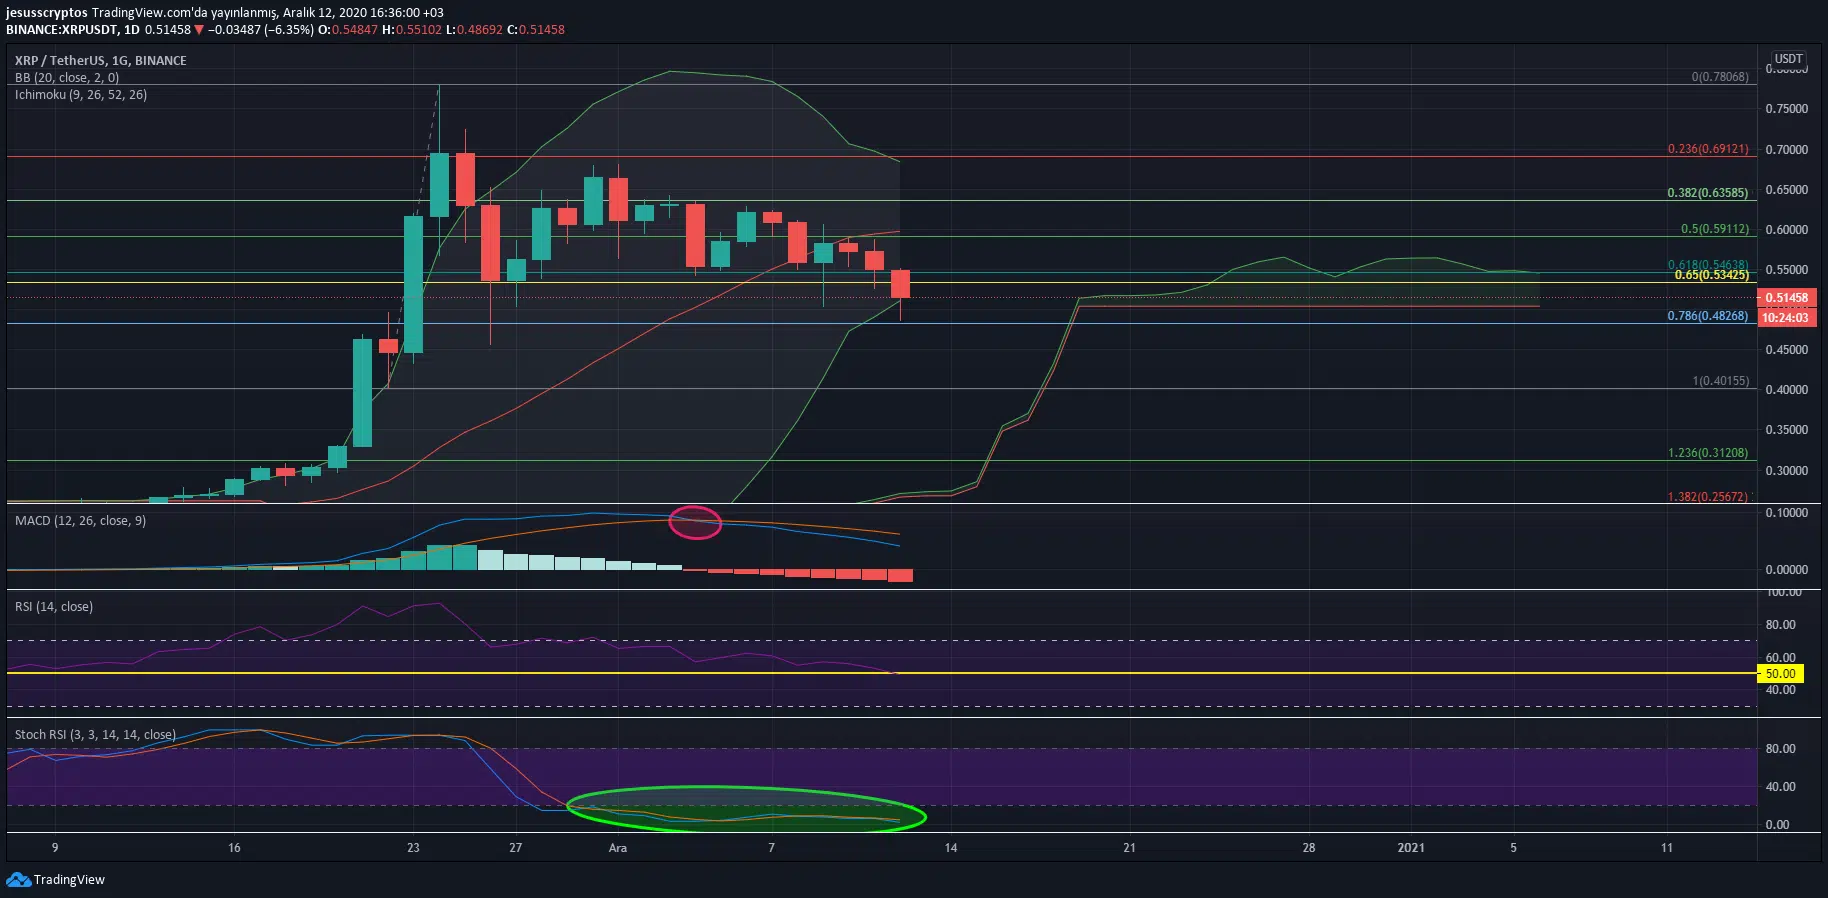This screenshot has height=898, width=1828.
Task: Click the Ara month marker on time axis
Action: [618, 848]
